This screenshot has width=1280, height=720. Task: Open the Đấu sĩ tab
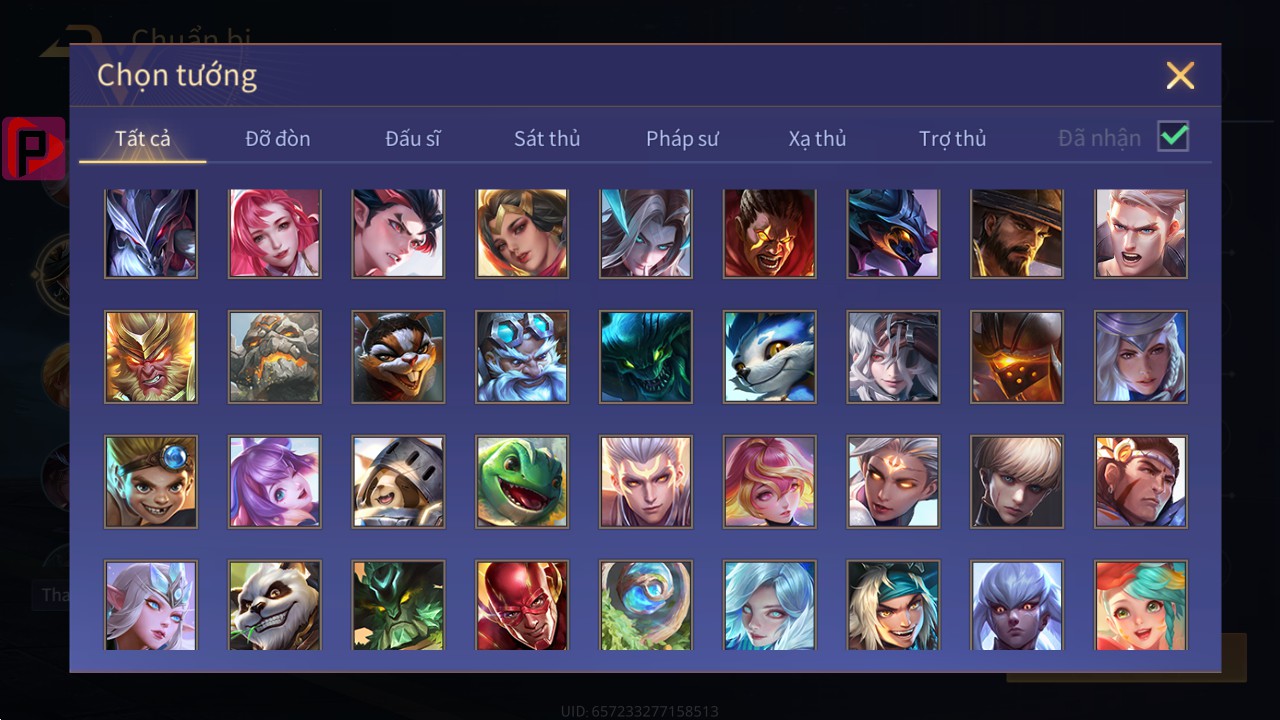pyautogui.click(x=413, y=139)
